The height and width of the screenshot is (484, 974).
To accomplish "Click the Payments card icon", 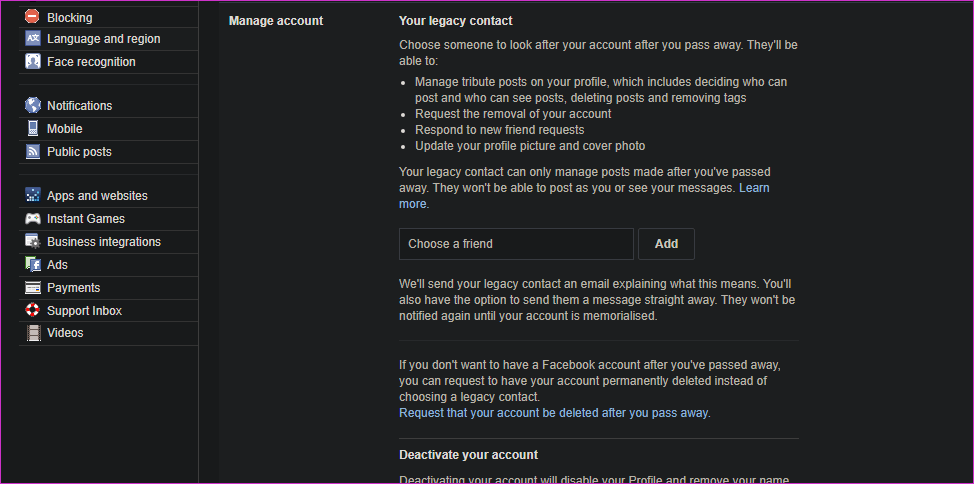I will pos(32,288).
